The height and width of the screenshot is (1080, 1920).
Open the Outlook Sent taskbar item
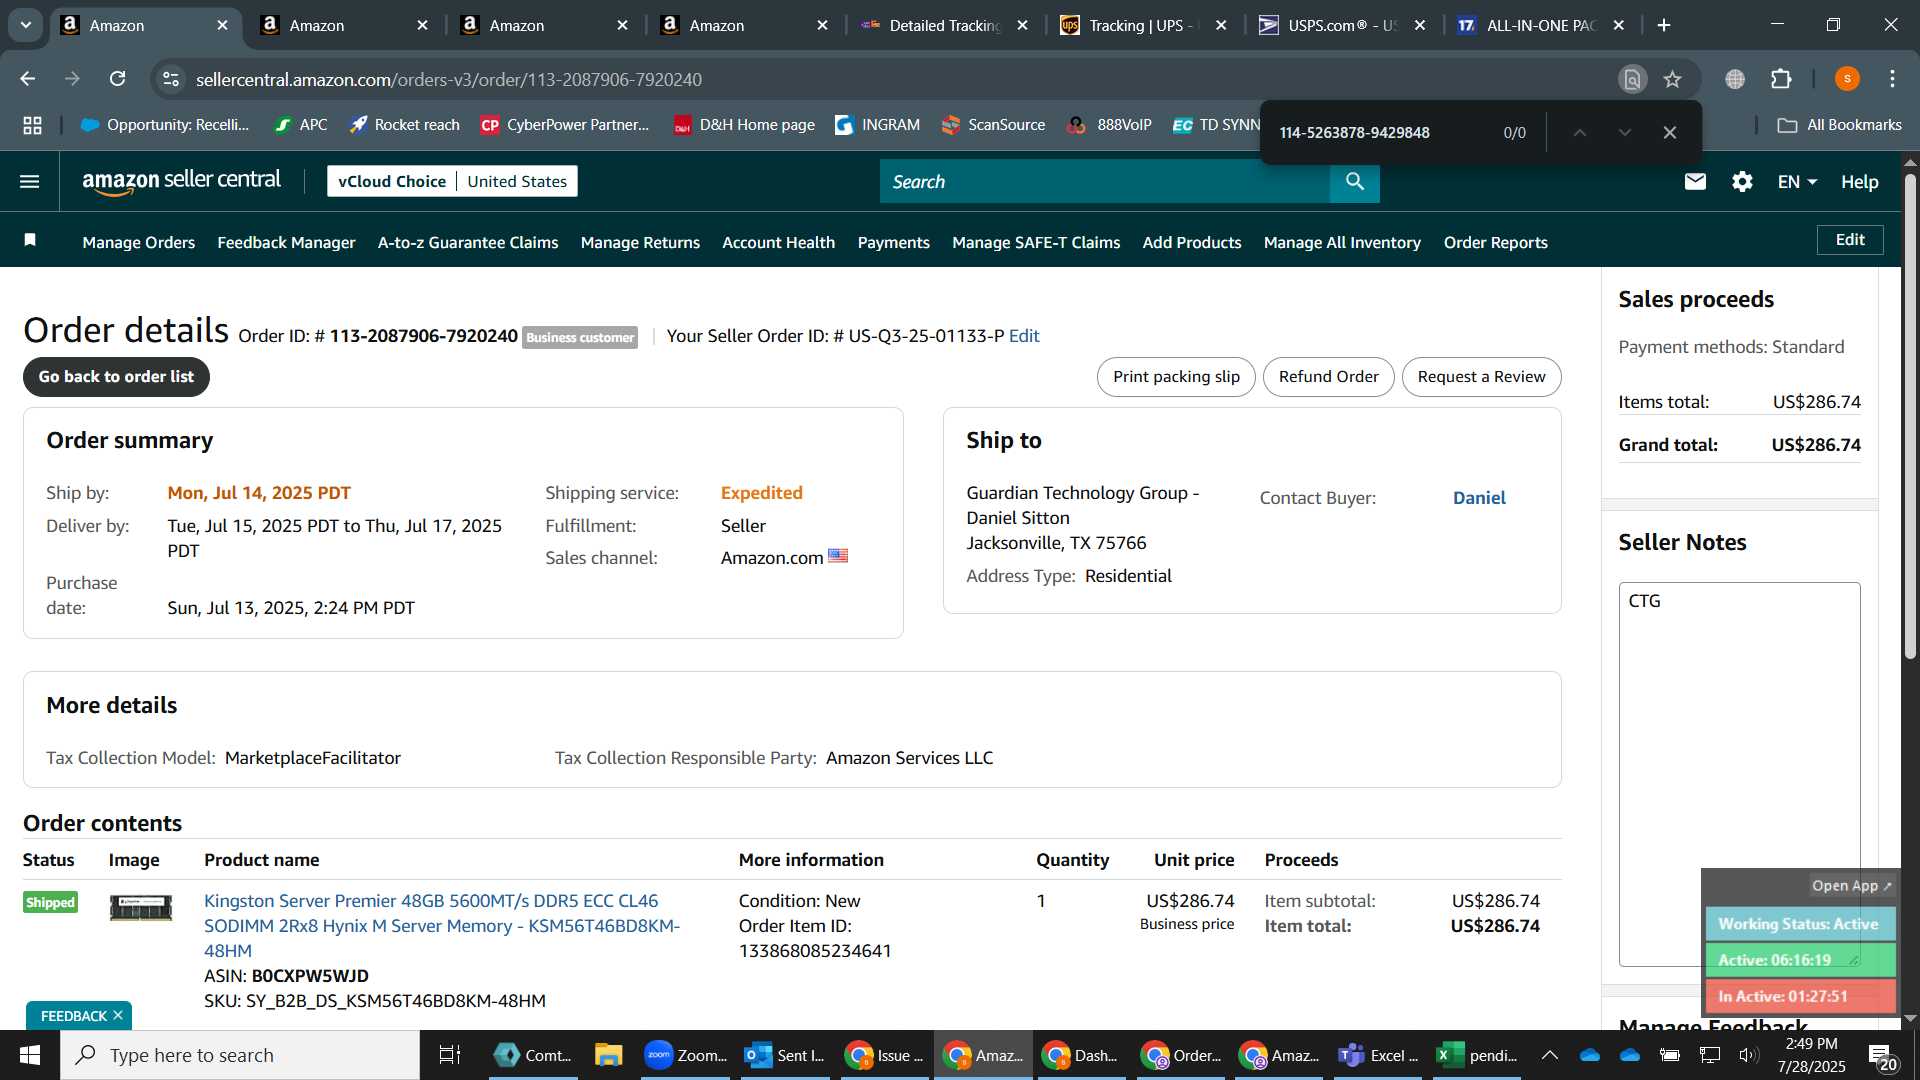[786, 1055]
